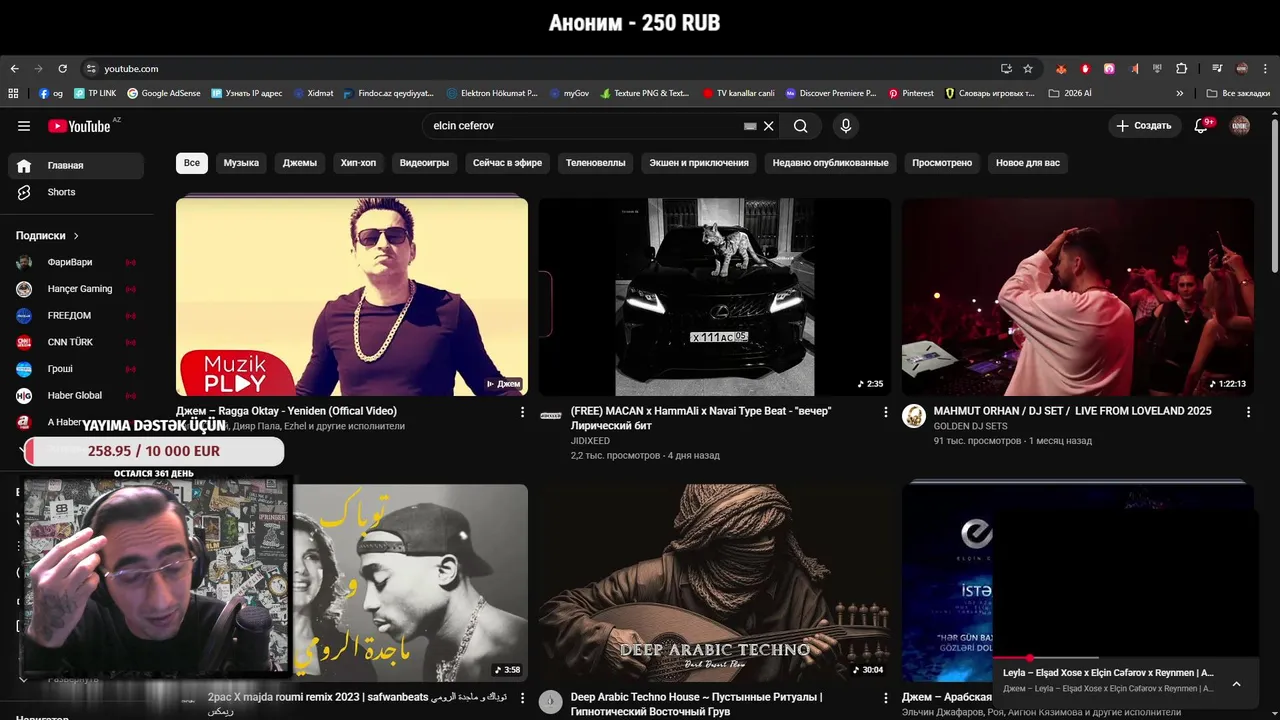1280x720 pixels.
Task: Expand the Подписки section
Action: click(48, 236)
